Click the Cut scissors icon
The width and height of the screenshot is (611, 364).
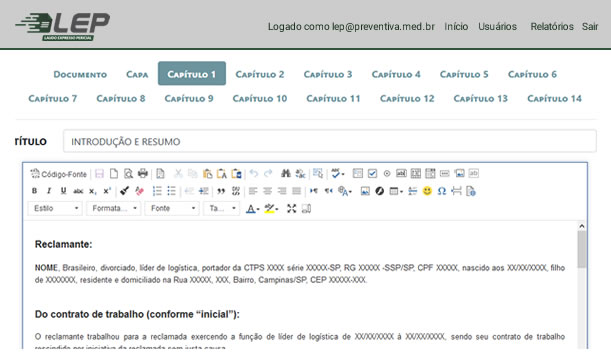click(178, 173)
